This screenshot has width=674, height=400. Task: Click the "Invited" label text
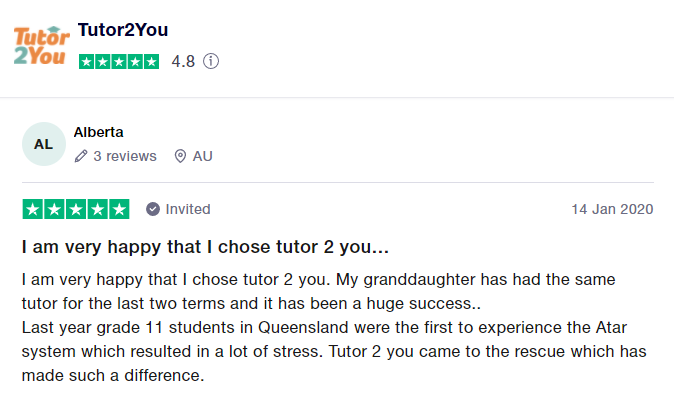[x=188, y=209]
